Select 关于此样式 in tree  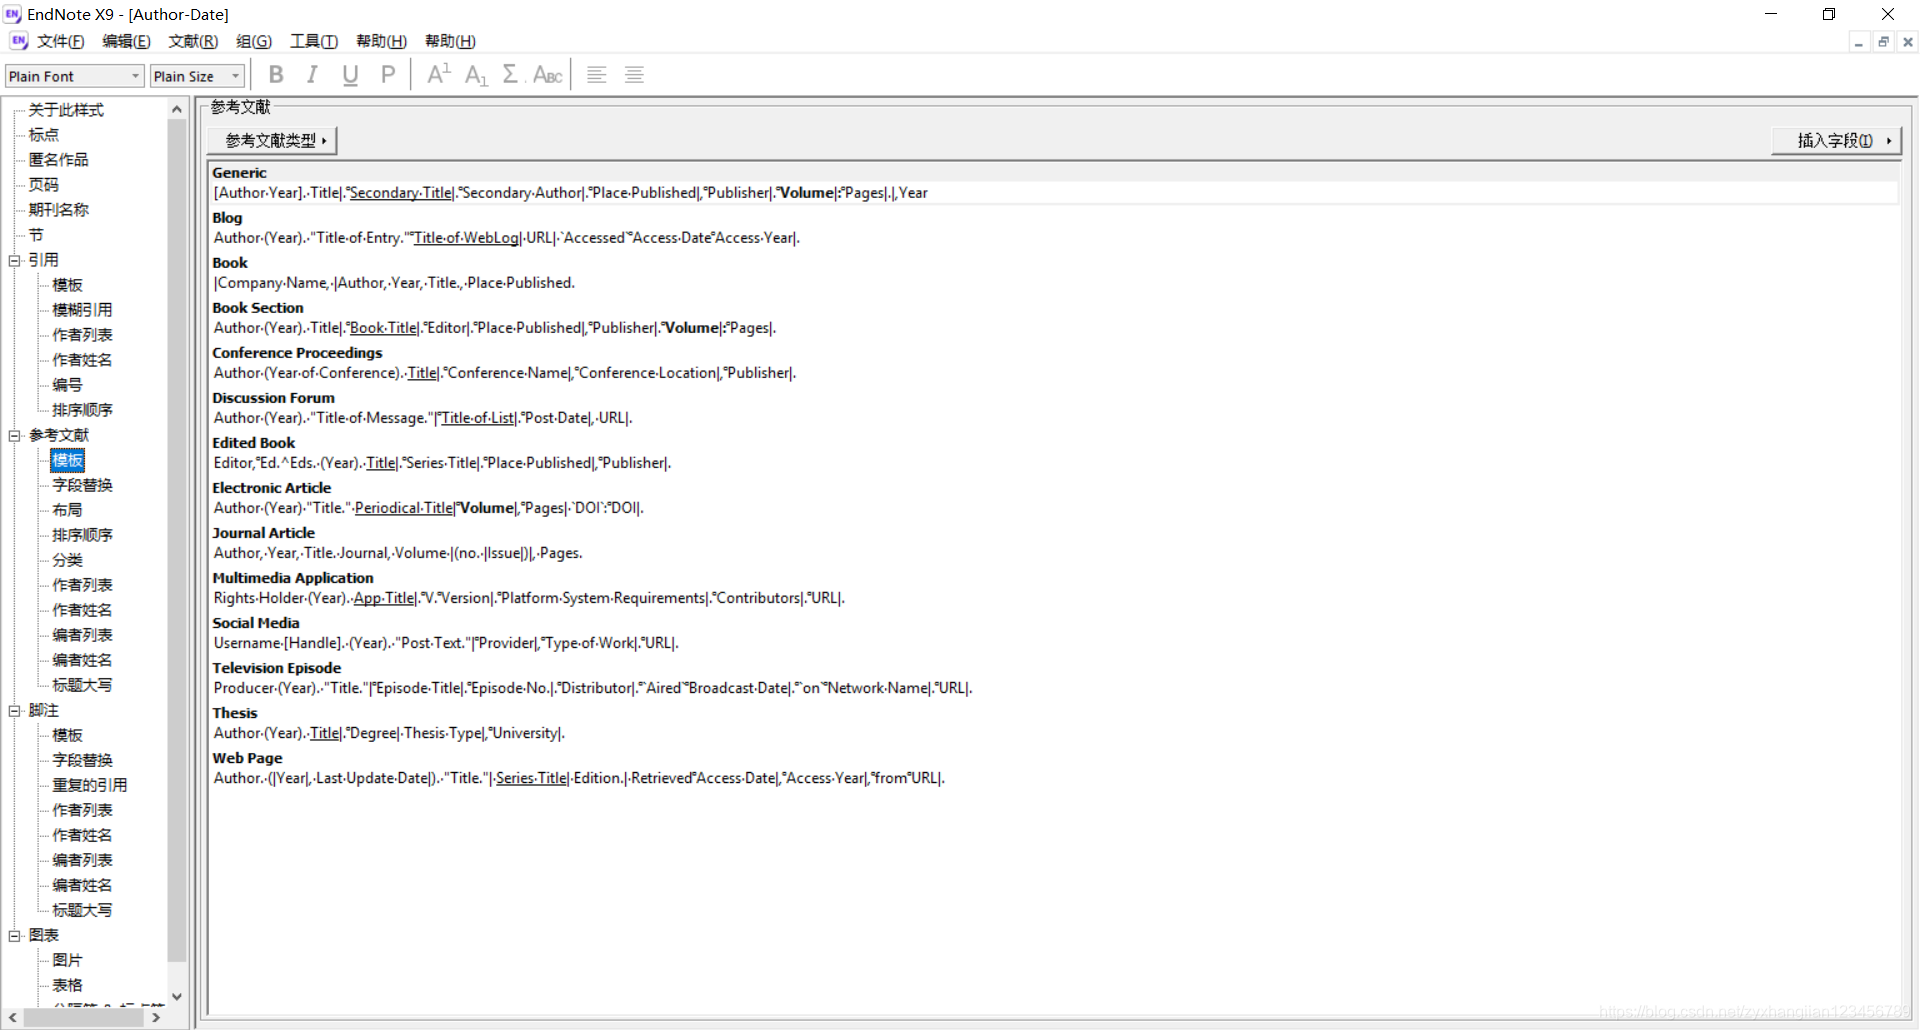coord(66,110)
